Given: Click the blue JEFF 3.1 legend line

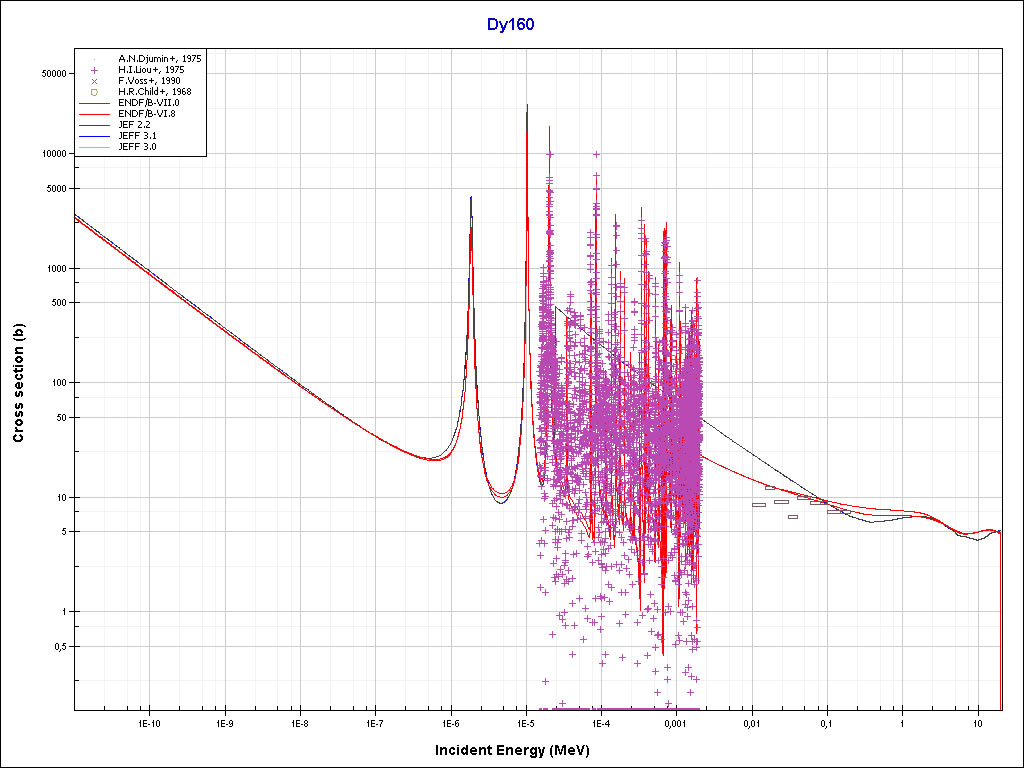Looking at the screenshot, I should point(95,136).
